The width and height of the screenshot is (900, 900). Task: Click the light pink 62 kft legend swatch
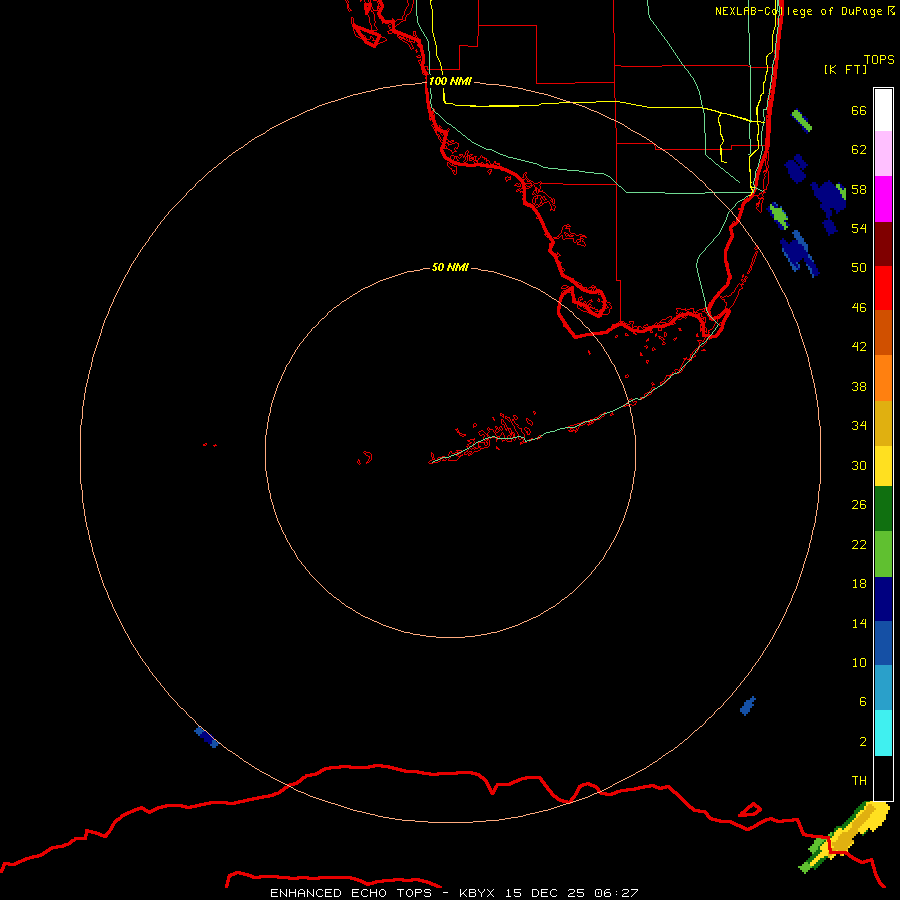tap(883, 154)
